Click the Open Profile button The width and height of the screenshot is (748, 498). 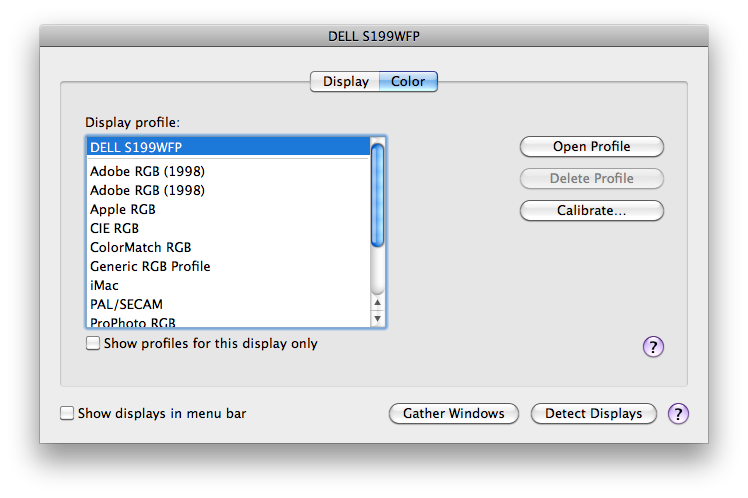[x=592, y=146]
